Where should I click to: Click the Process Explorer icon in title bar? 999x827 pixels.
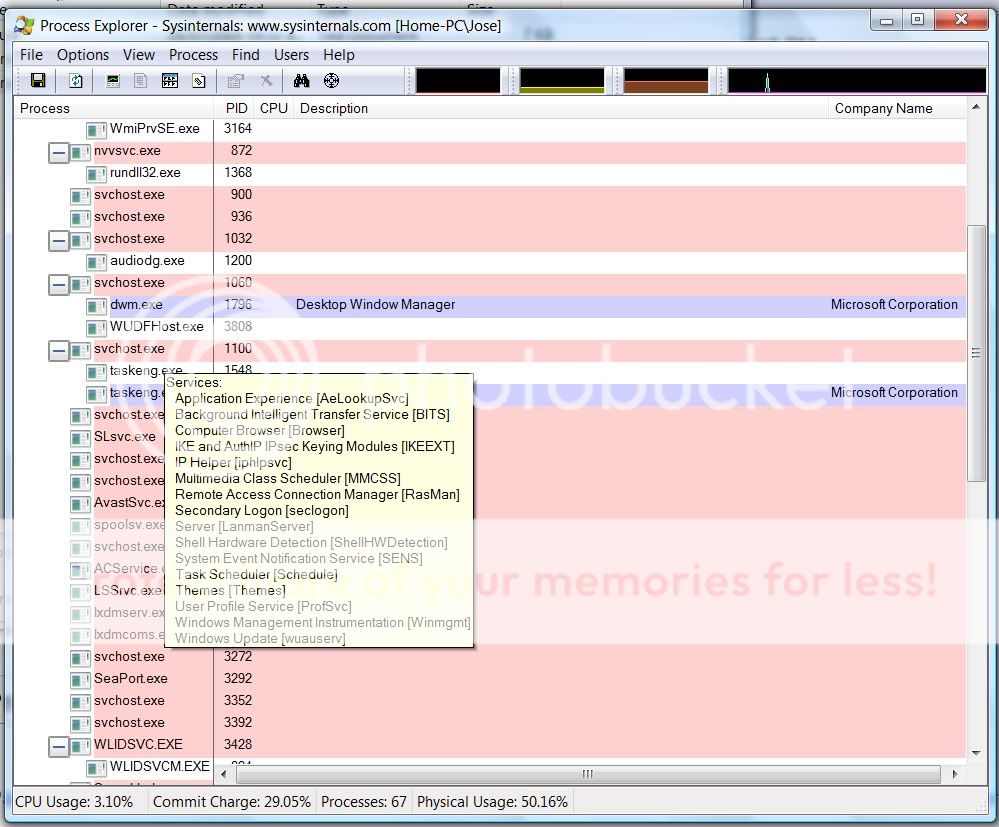coord(24,25)
